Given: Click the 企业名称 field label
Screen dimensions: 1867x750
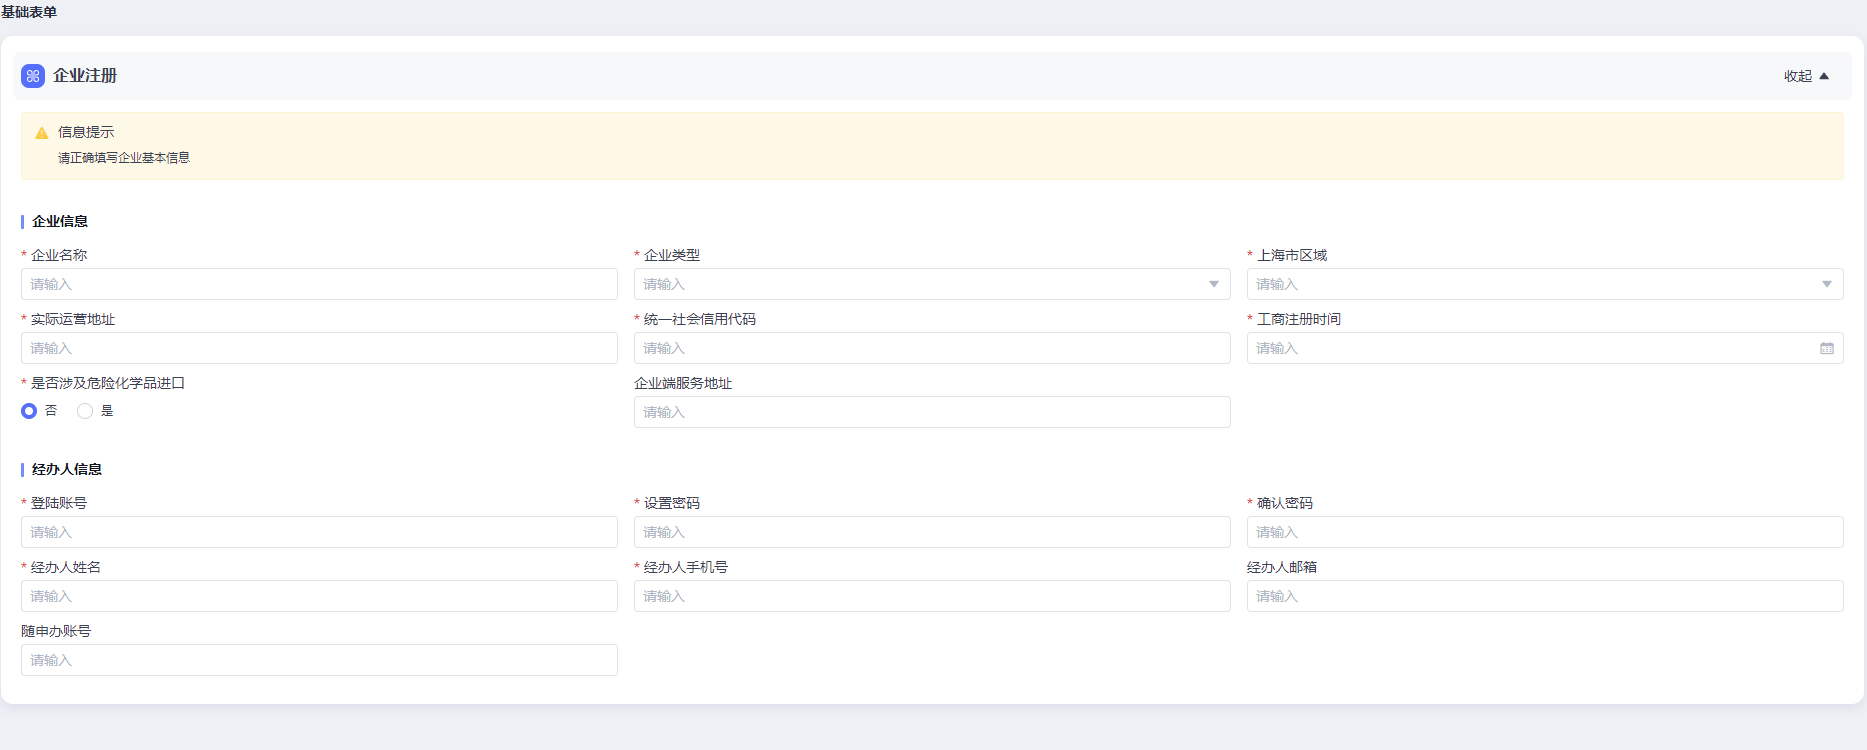Looking at the screenshot, I should tap(59, 255).
